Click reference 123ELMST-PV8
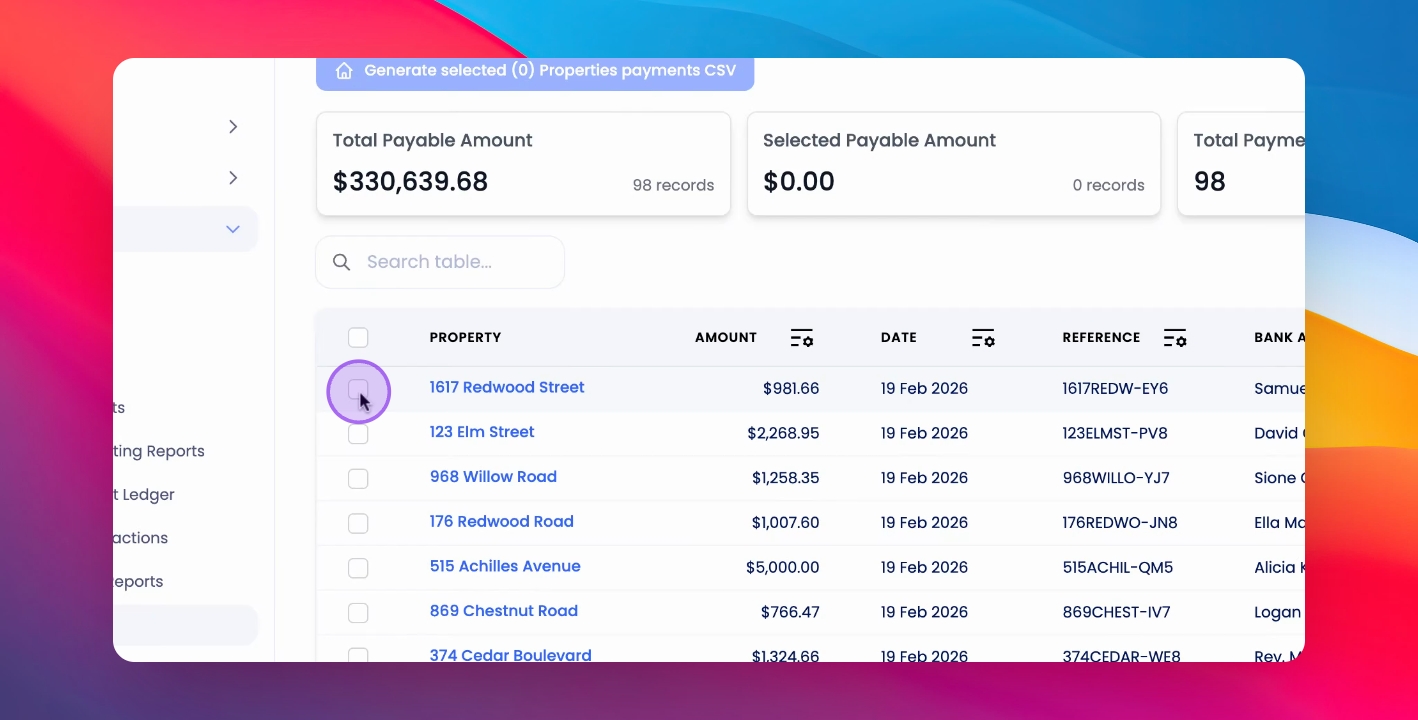The image size is (1418, 720). point(1115,434)
